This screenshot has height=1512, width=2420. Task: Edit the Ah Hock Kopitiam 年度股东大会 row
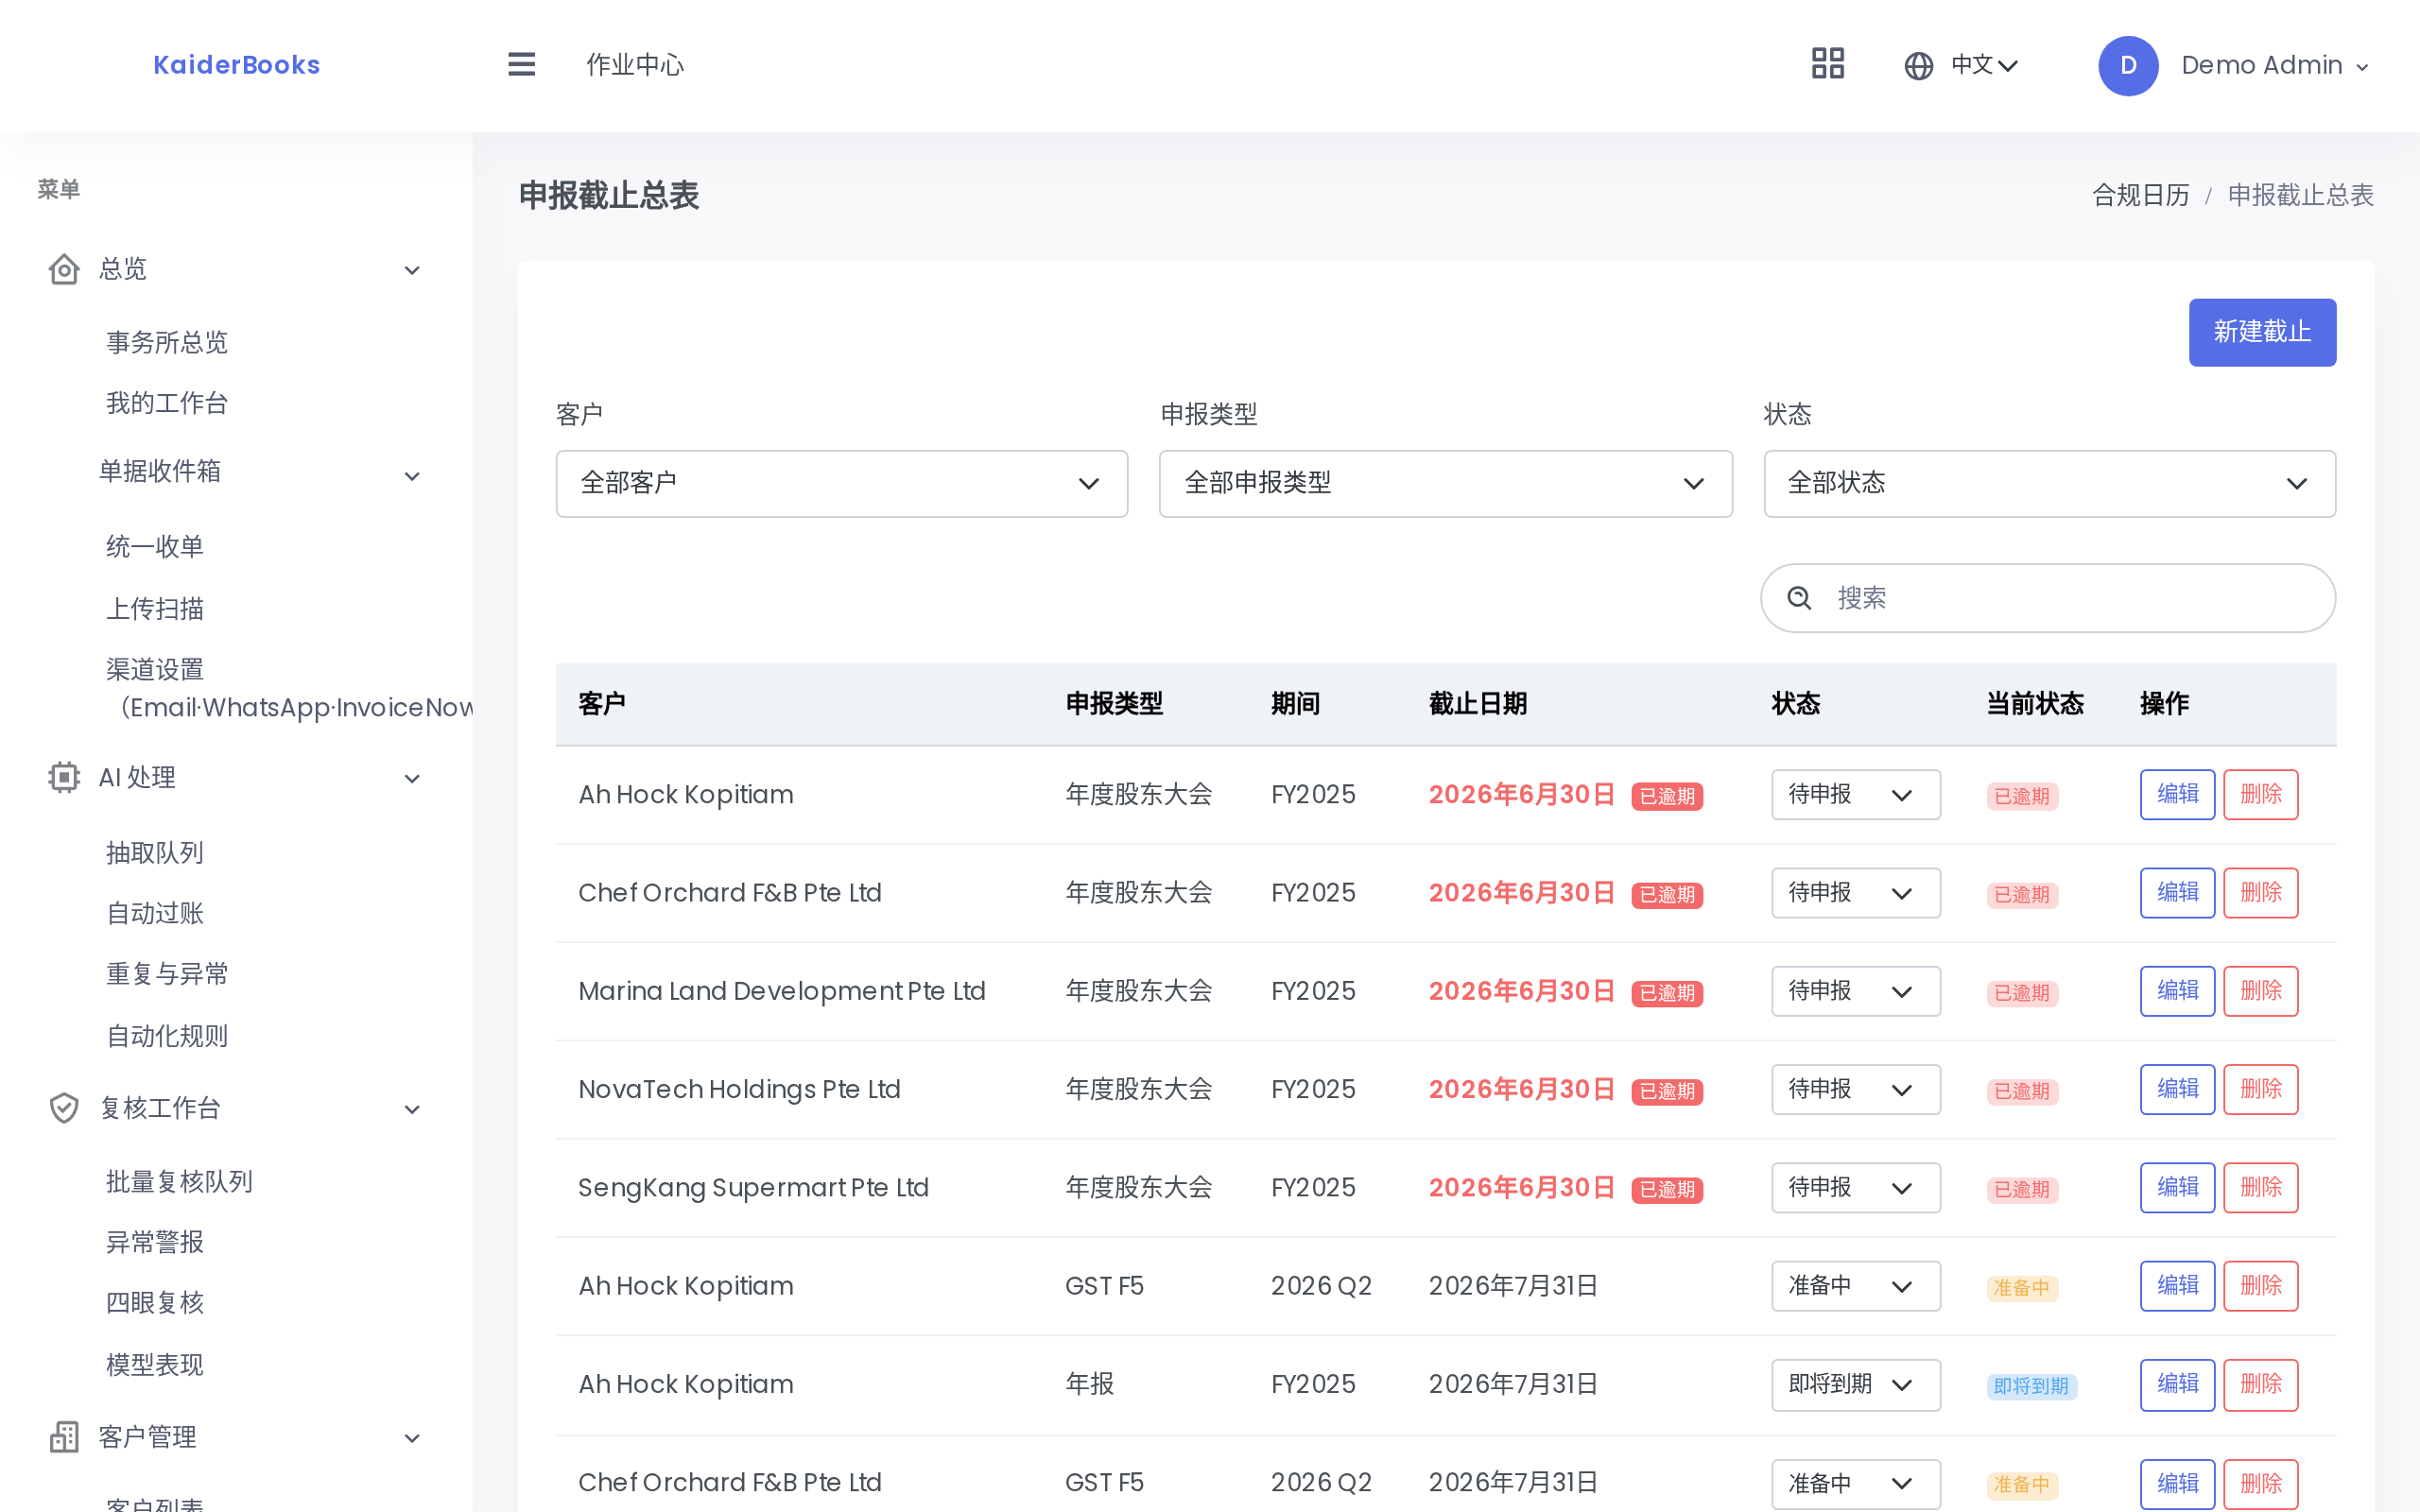[x=2177, y=794]
